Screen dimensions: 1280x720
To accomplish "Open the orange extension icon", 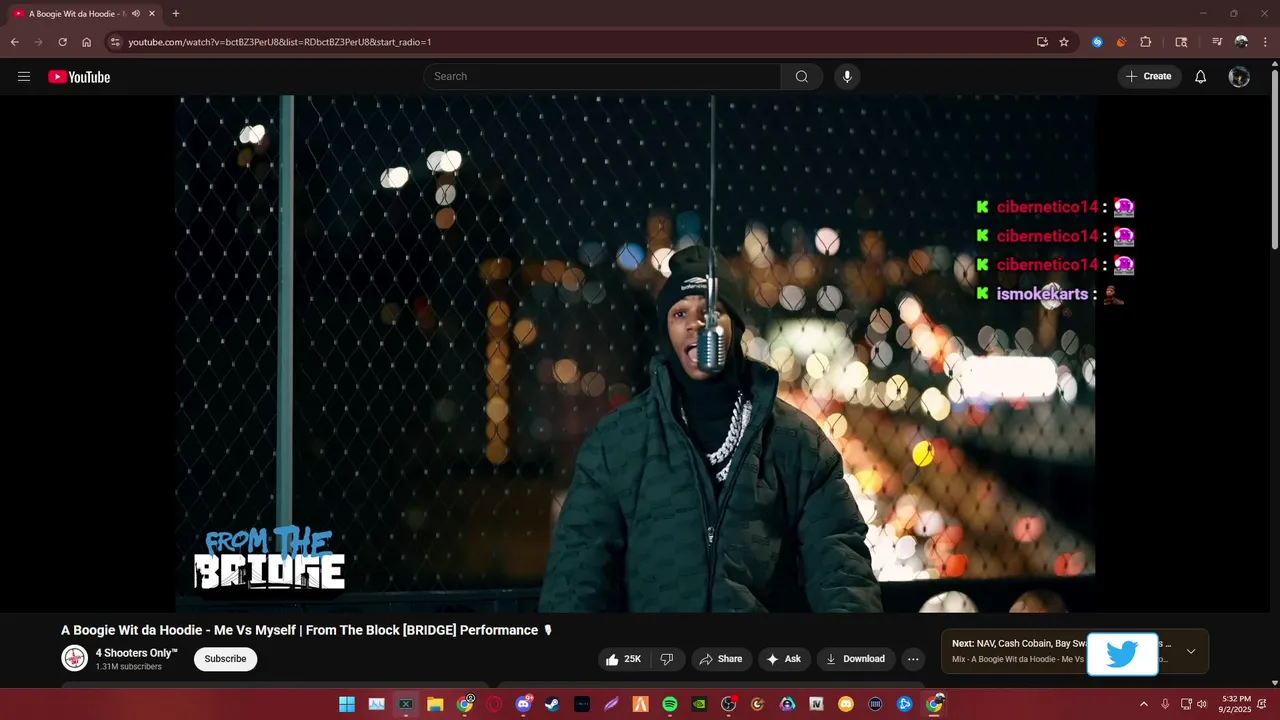I will [1121, 42].
